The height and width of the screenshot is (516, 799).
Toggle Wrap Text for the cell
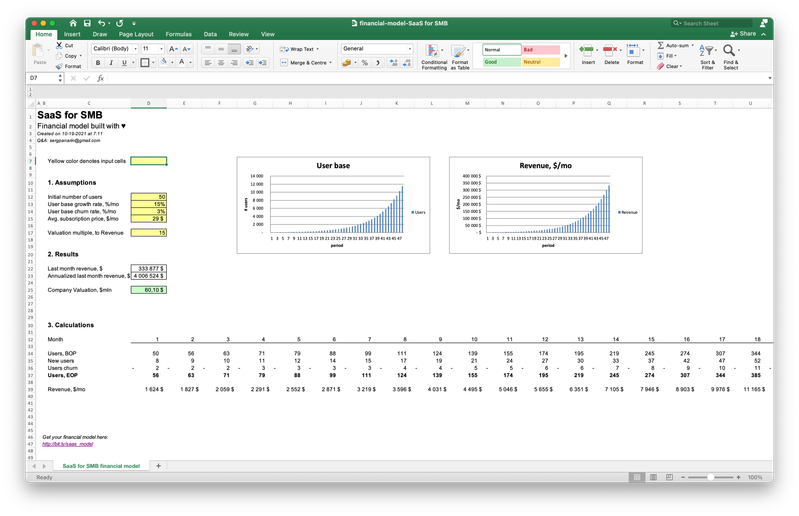point(297,48)
